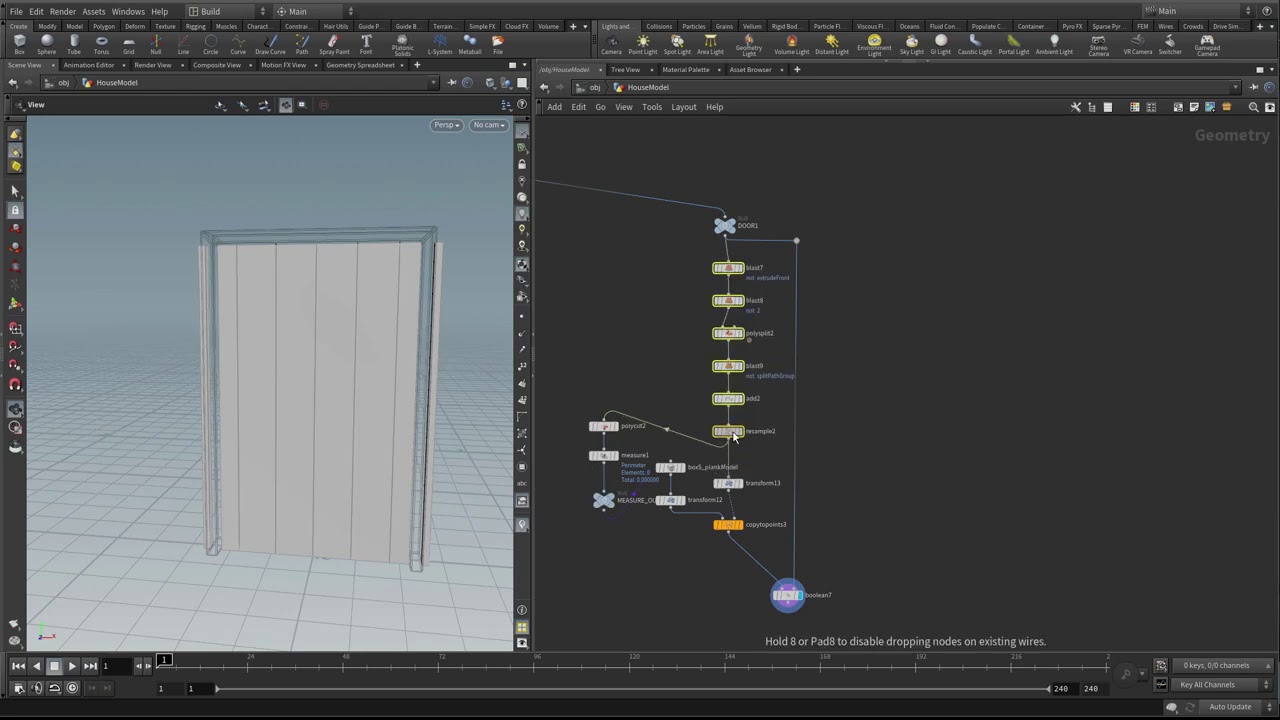This screenshot has width=1280, height=720.
Task: Open the Add menu in network editor
Action: click(x=554, y=107)
